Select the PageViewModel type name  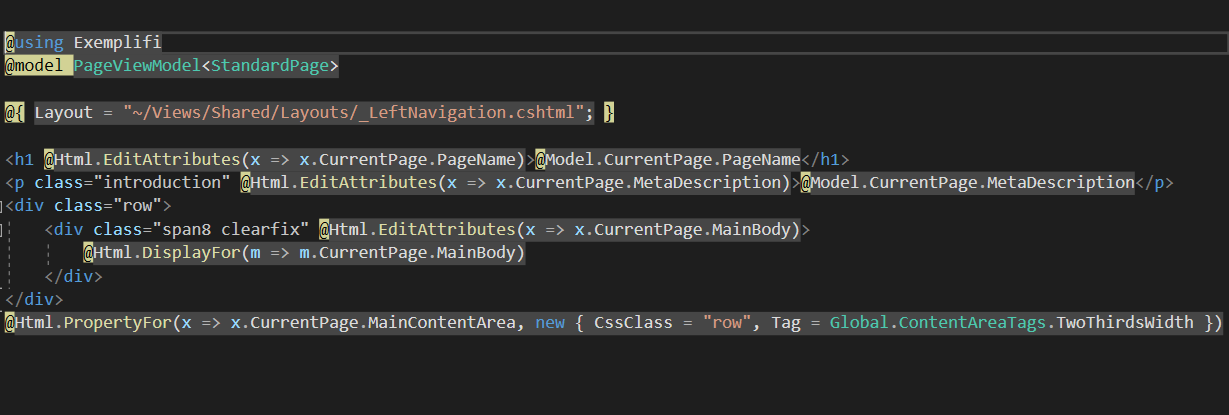(138, 66)
